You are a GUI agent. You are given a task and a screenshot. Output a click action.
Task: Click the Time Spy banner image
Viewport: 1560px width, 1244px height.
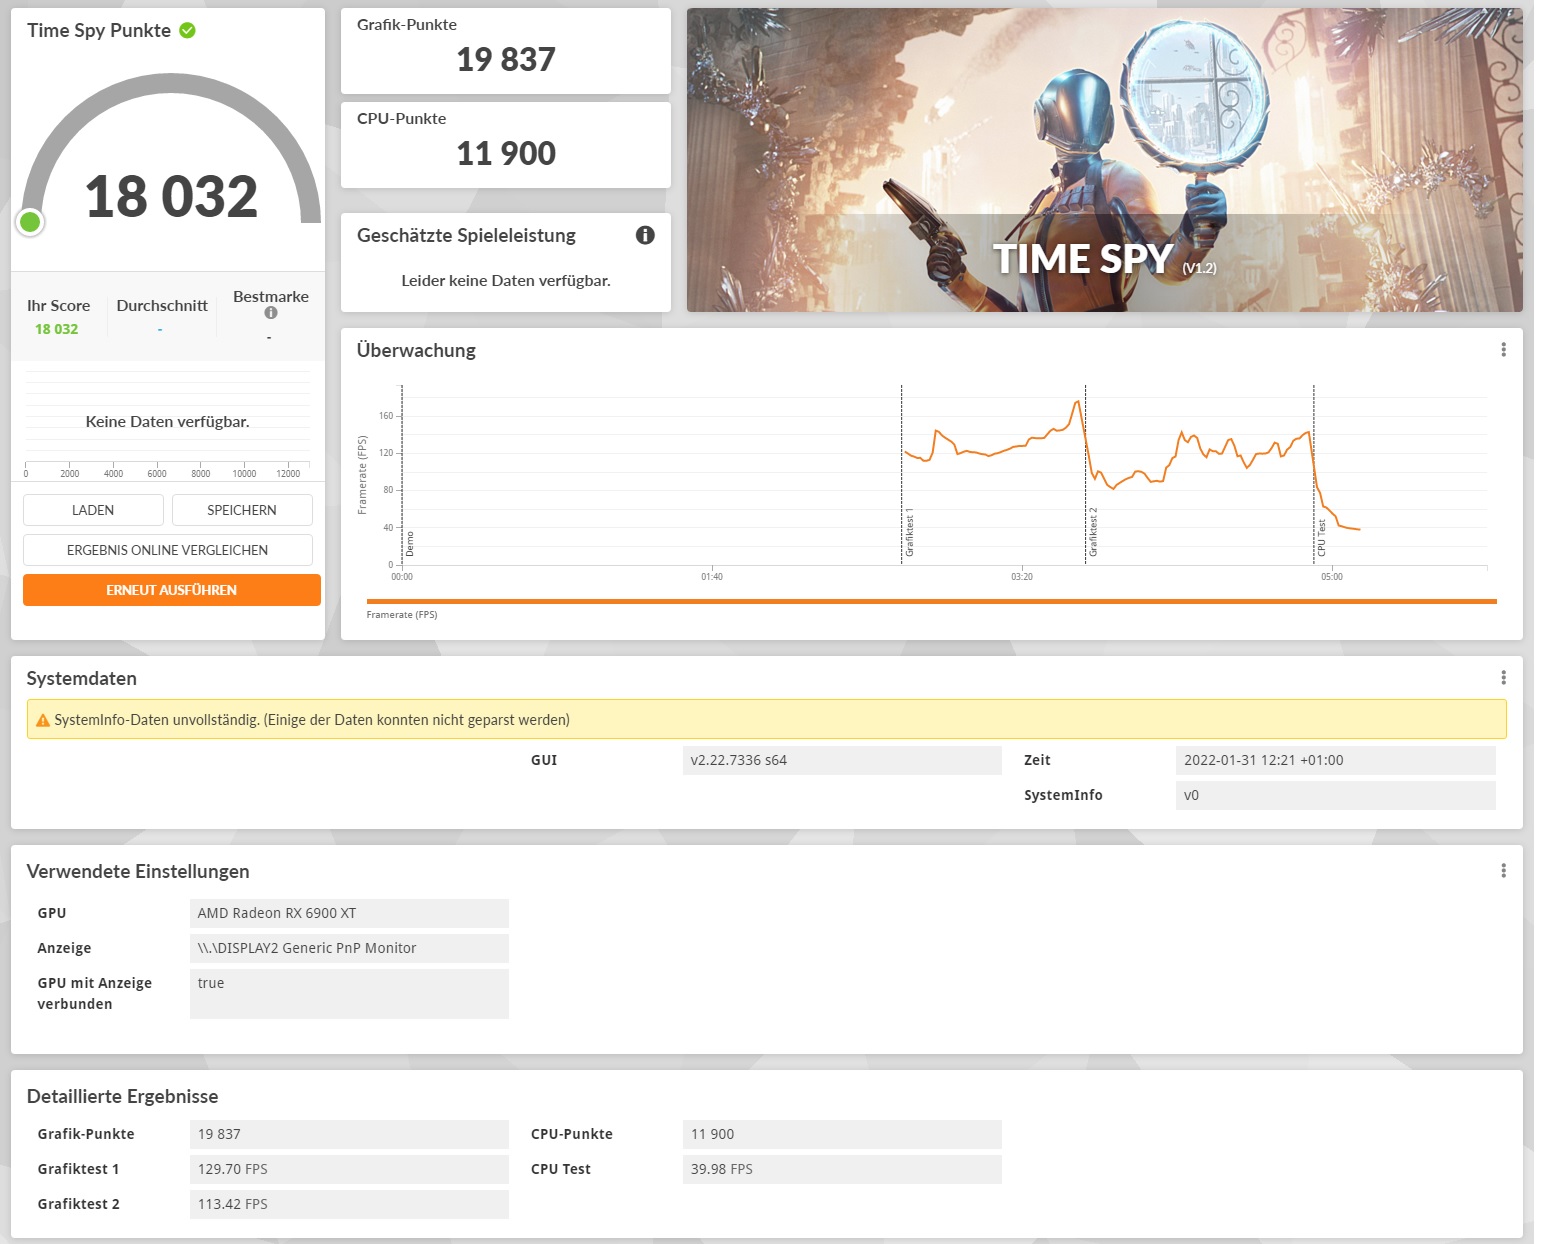(1105, 160)
